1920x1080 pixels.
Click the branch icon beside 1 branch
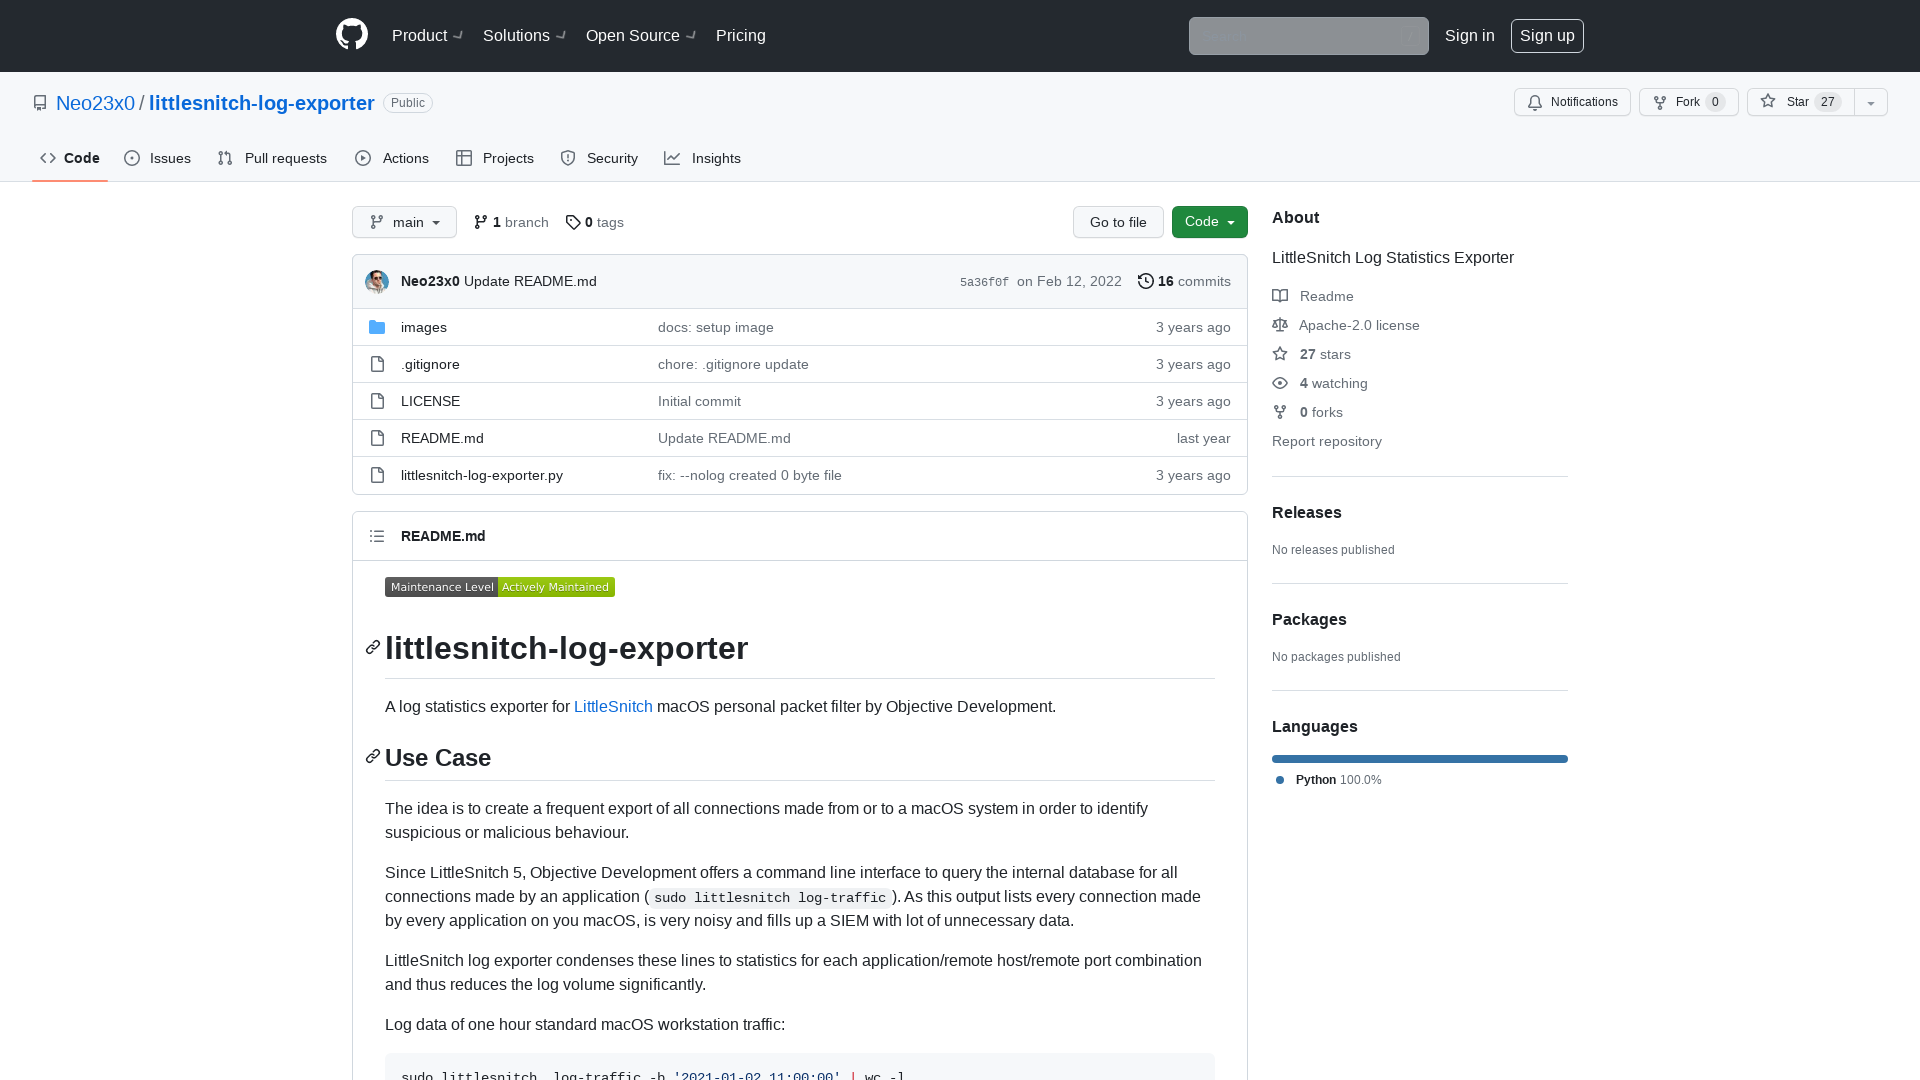[481, 222]
